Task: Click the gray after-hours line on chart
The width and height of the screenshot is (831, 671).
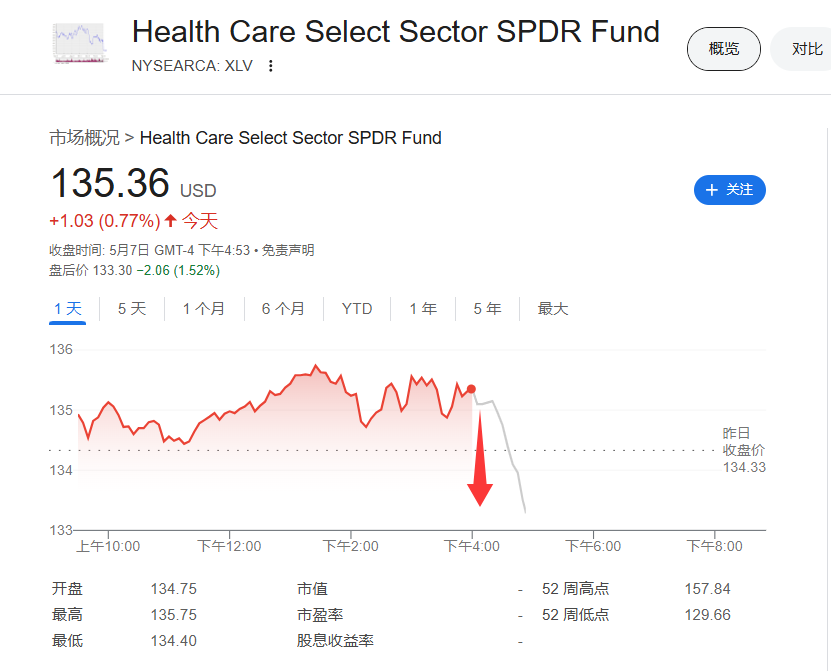Action: (x=508, y=446)
